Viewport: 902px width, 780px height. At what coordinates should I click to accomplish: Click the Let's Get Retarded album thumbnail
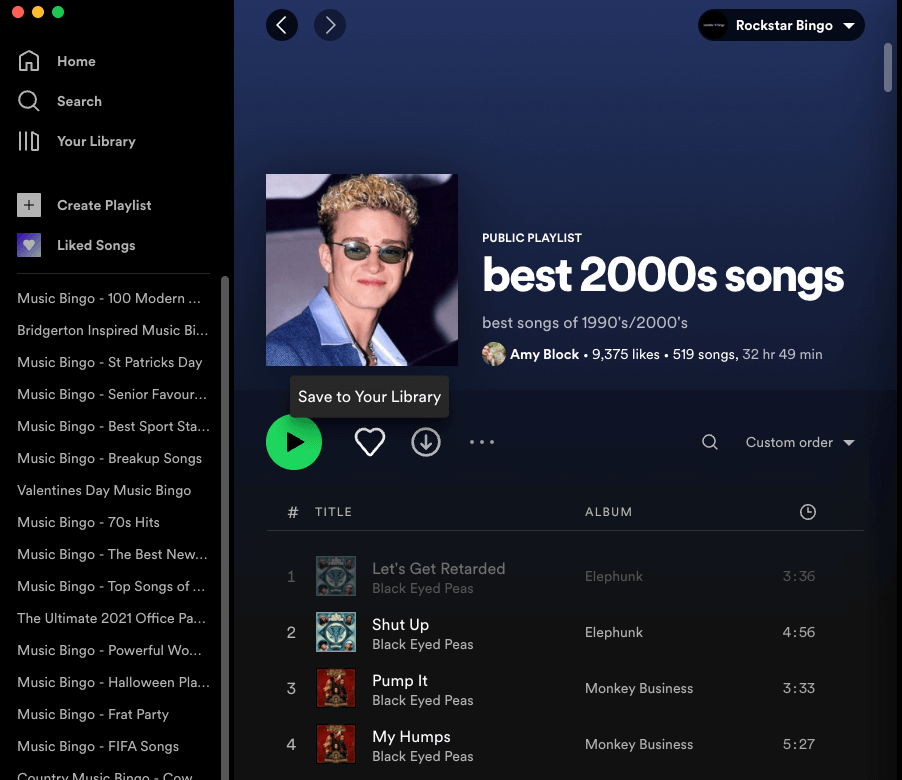(336, 576)
